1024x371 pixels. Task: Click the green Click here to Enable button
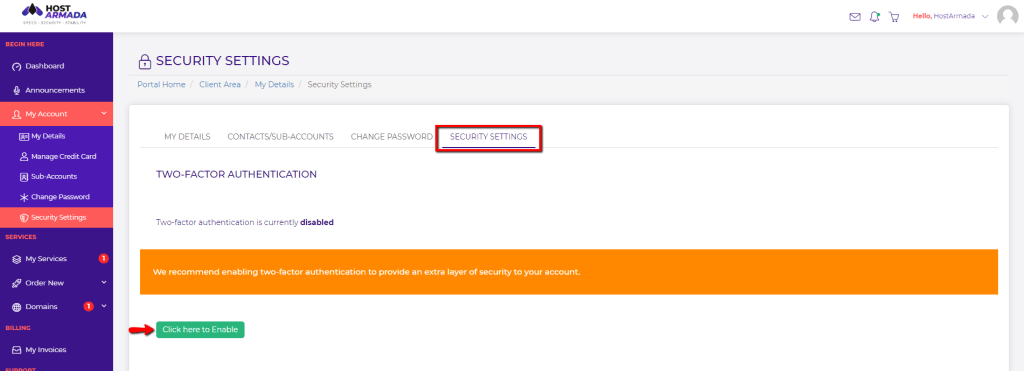click(200, 330)
